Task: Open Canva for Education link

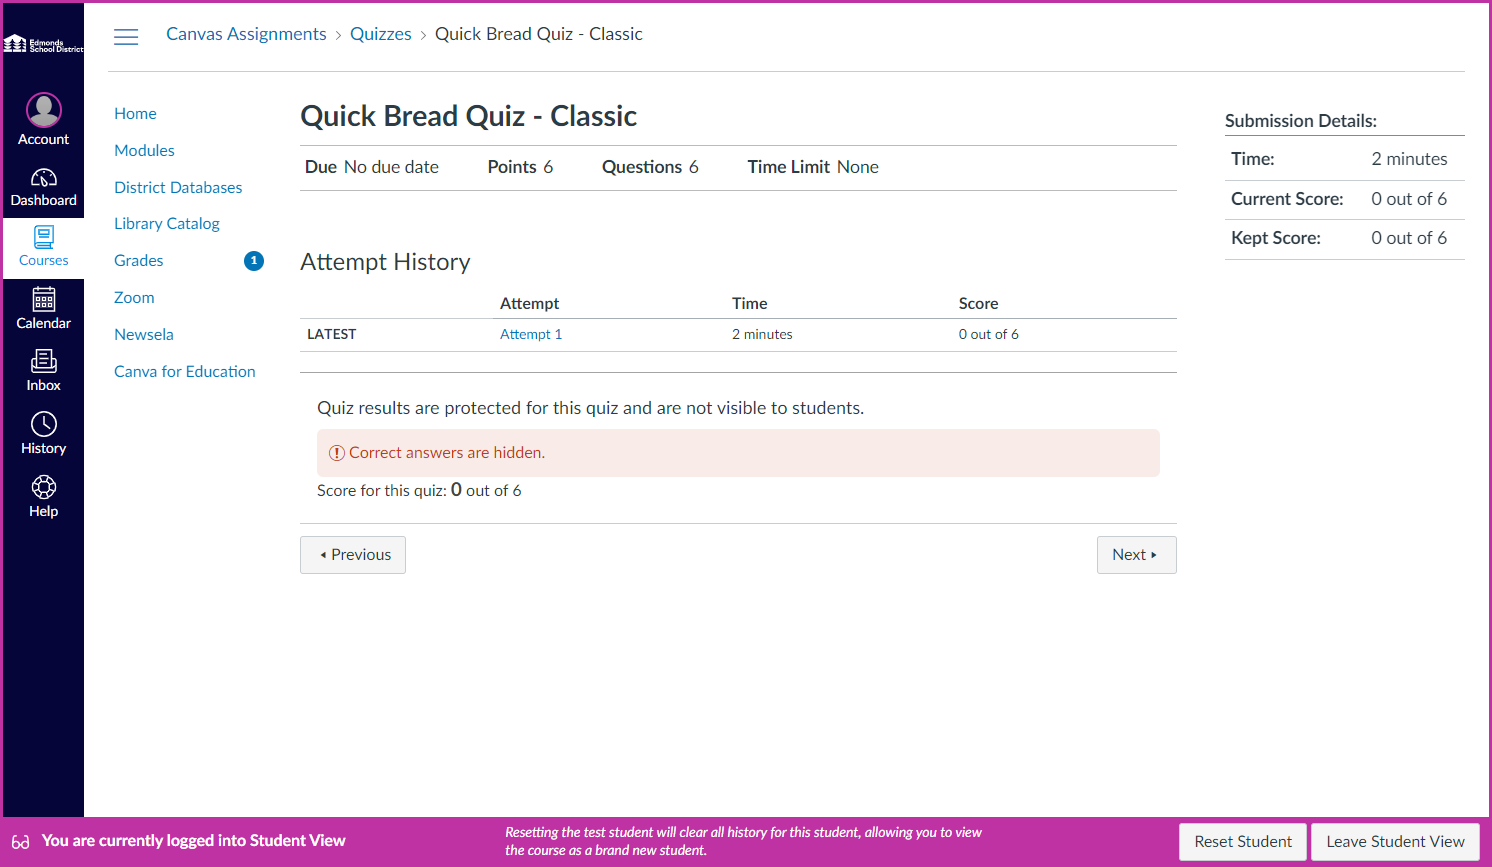Action: pyautogui.click(x=185, y=372)
